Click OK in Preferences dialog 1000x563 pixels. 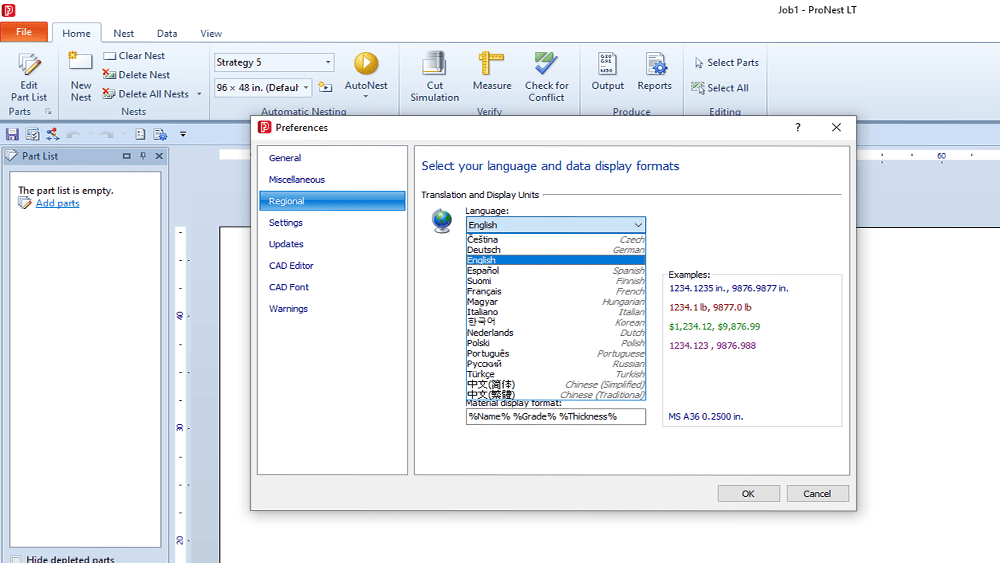click(x=747, y=493)
